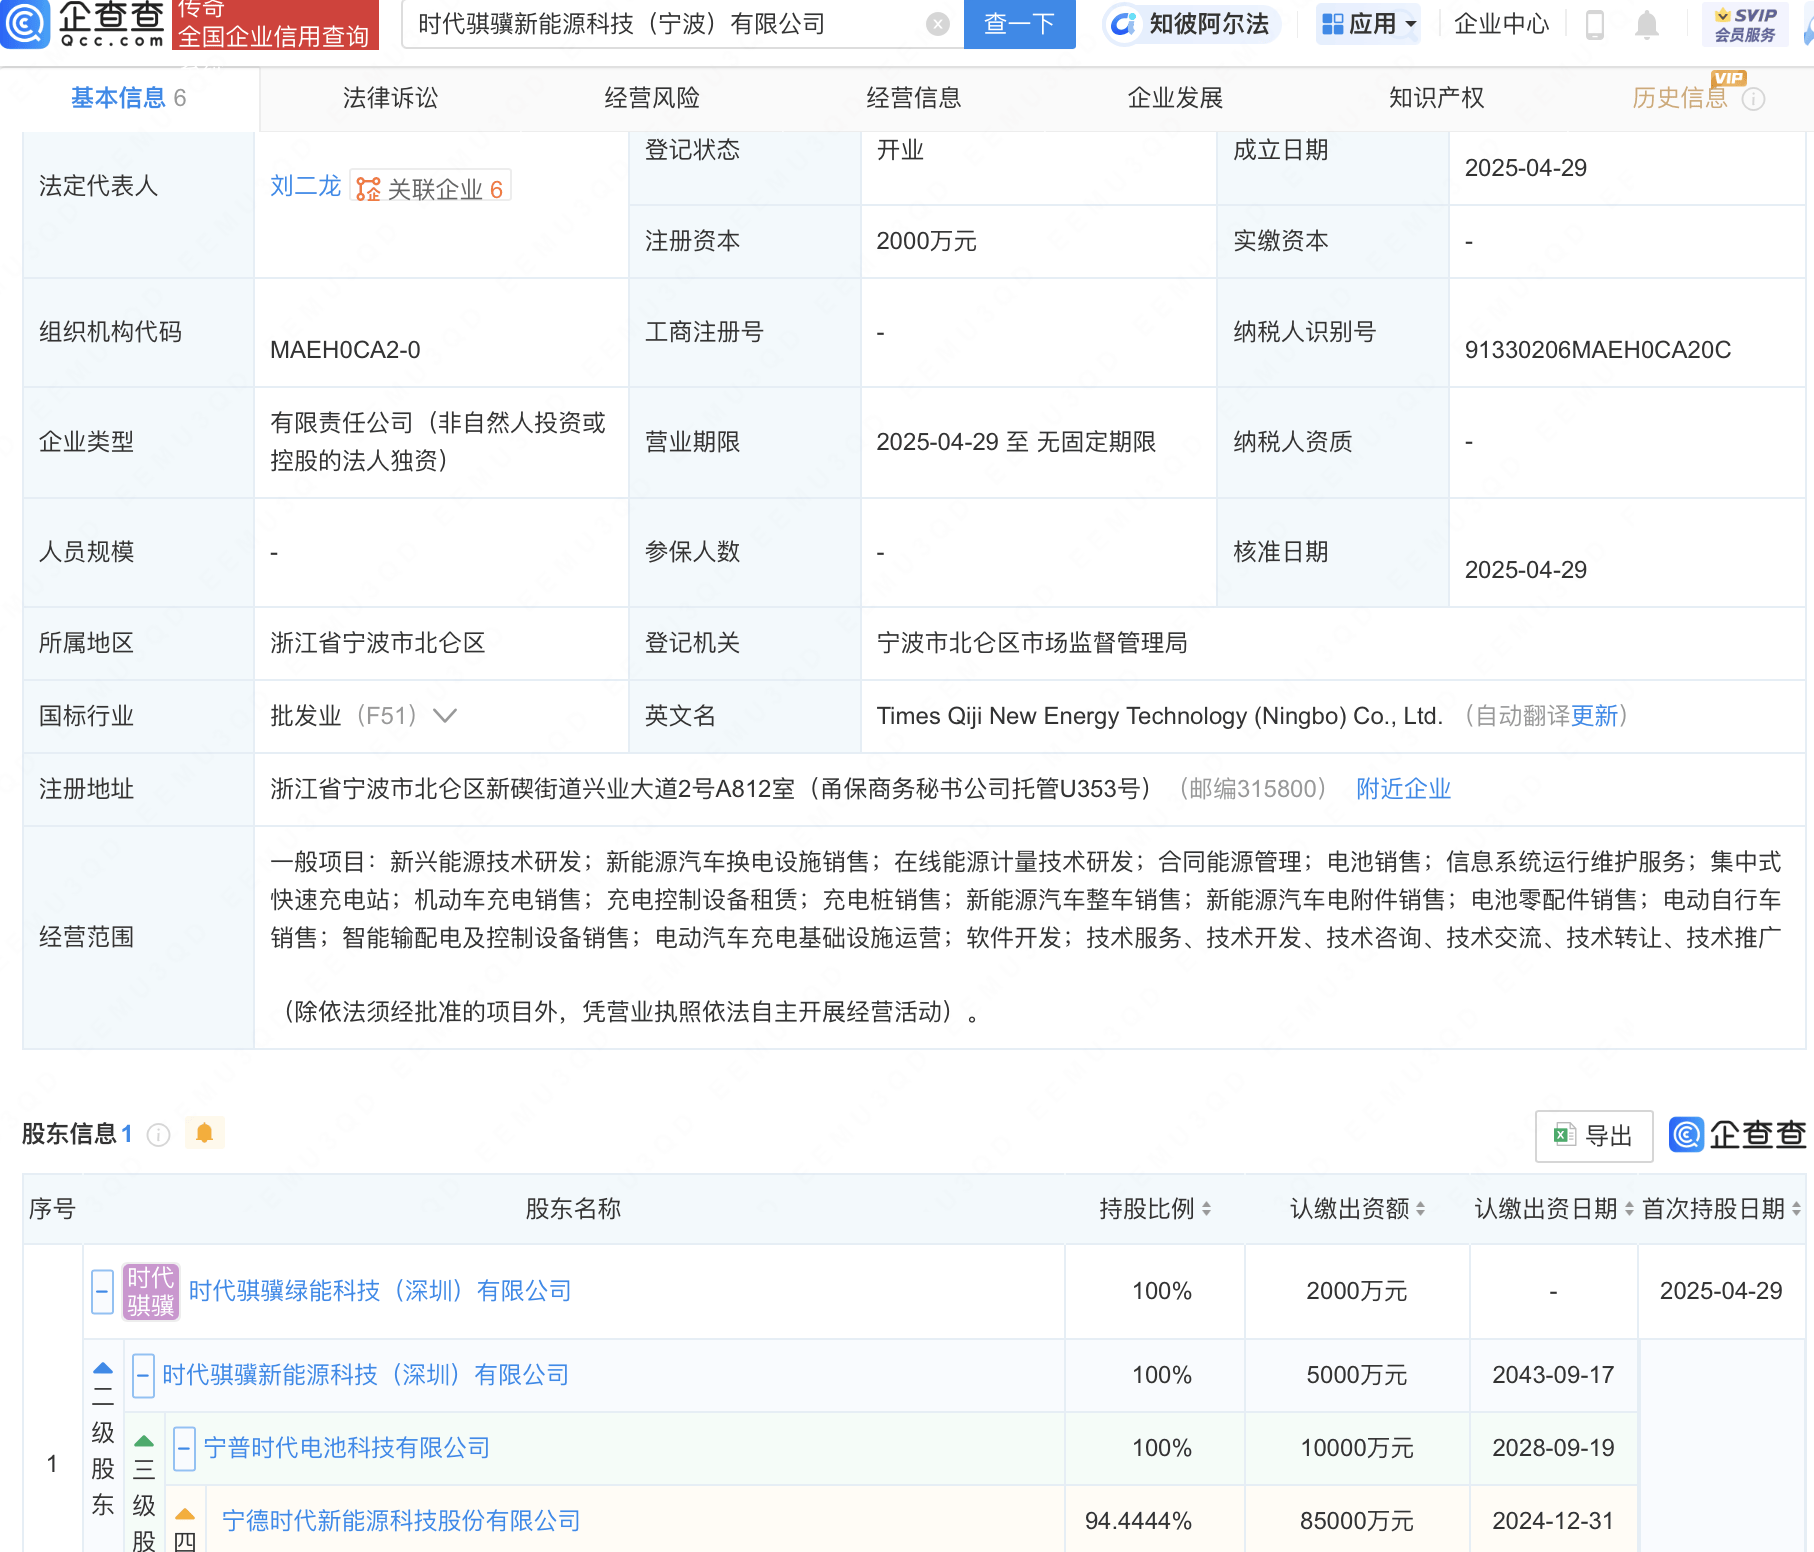The width and height of the screenshot is (1814, 1552).
Task: Switch to 经营风险 tab
Action: pos(652,98)
